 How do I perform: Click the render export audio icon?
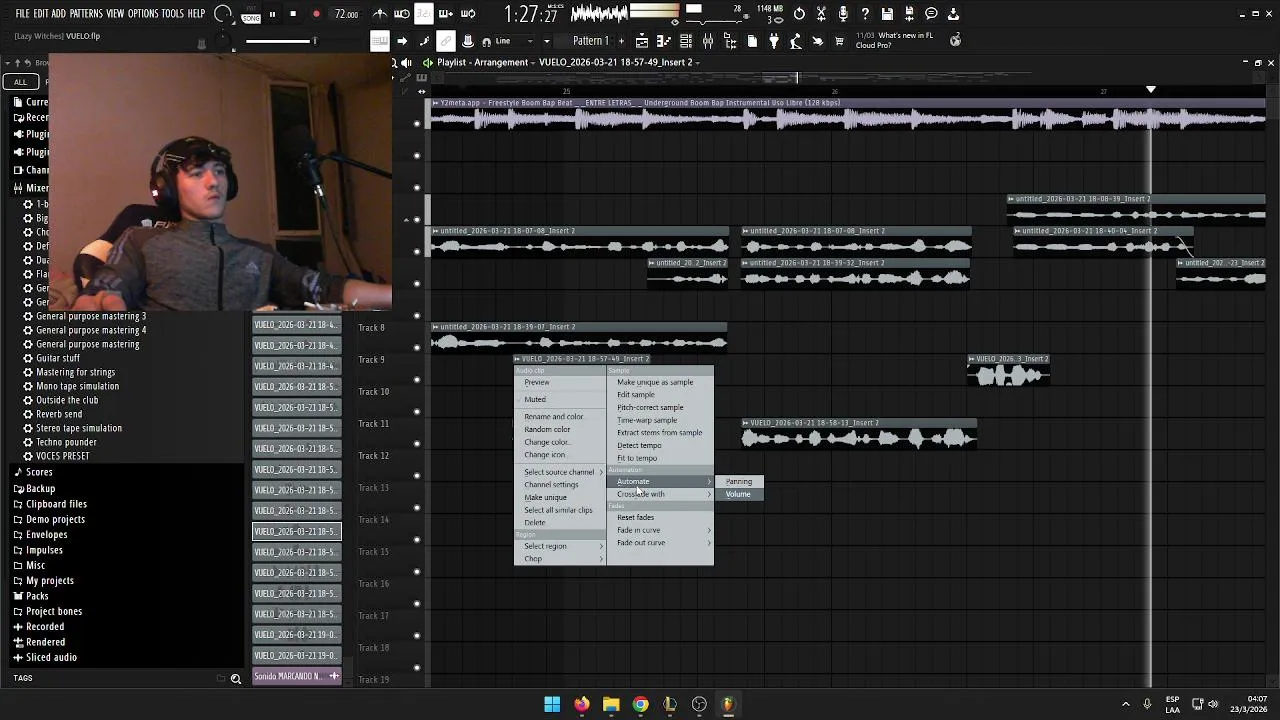click(909, 14)
